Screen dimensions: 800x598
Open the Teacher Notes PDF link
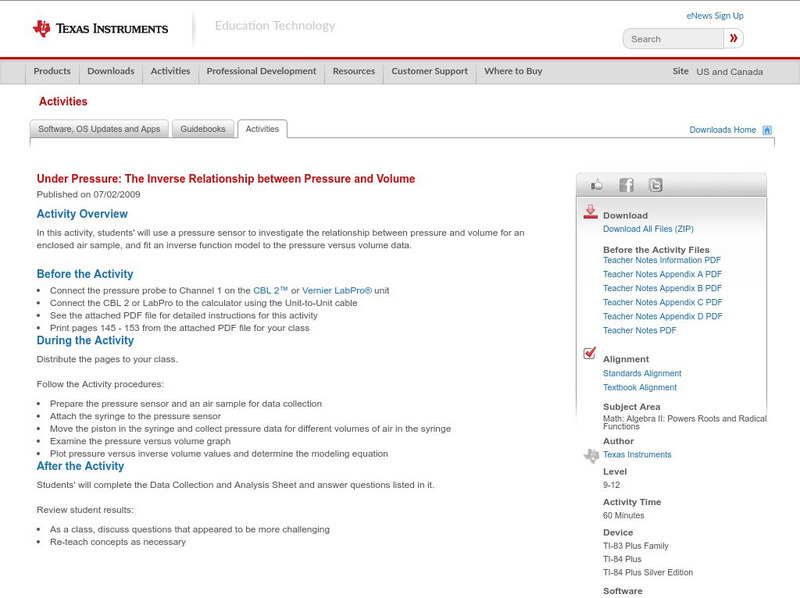(639, 331)
